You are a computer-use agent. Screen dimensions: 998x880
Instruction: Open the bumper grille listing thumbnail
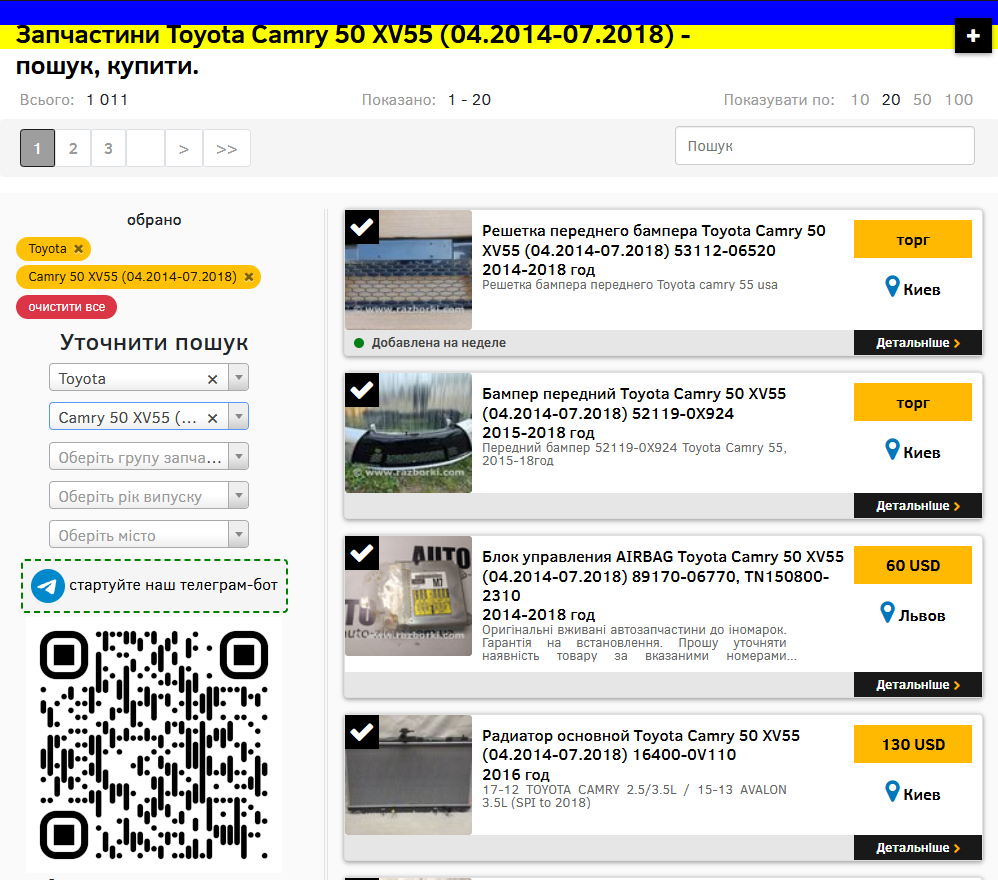[x=409, y=270]
